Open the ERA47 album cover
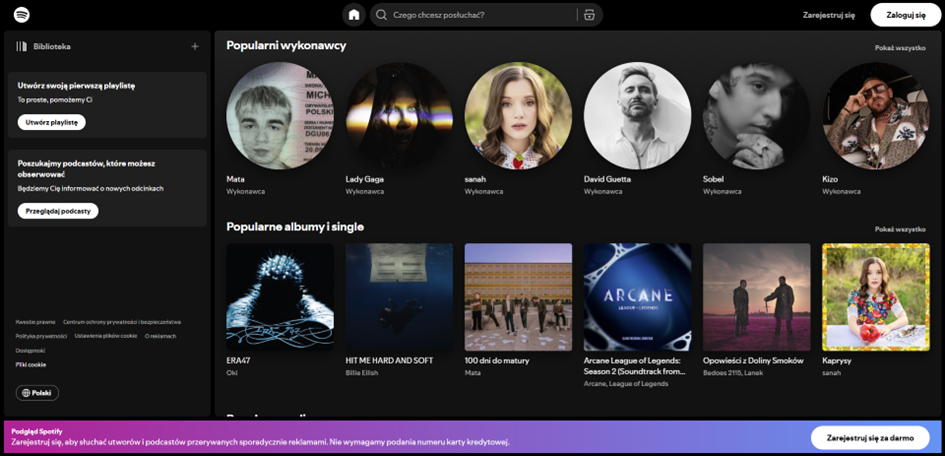 click(x=280, y=297)
